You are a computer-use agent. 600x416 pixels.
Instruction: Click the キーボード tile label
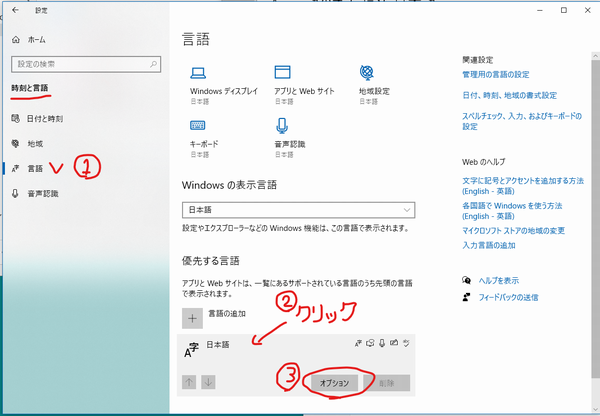[x=204, y=144]
